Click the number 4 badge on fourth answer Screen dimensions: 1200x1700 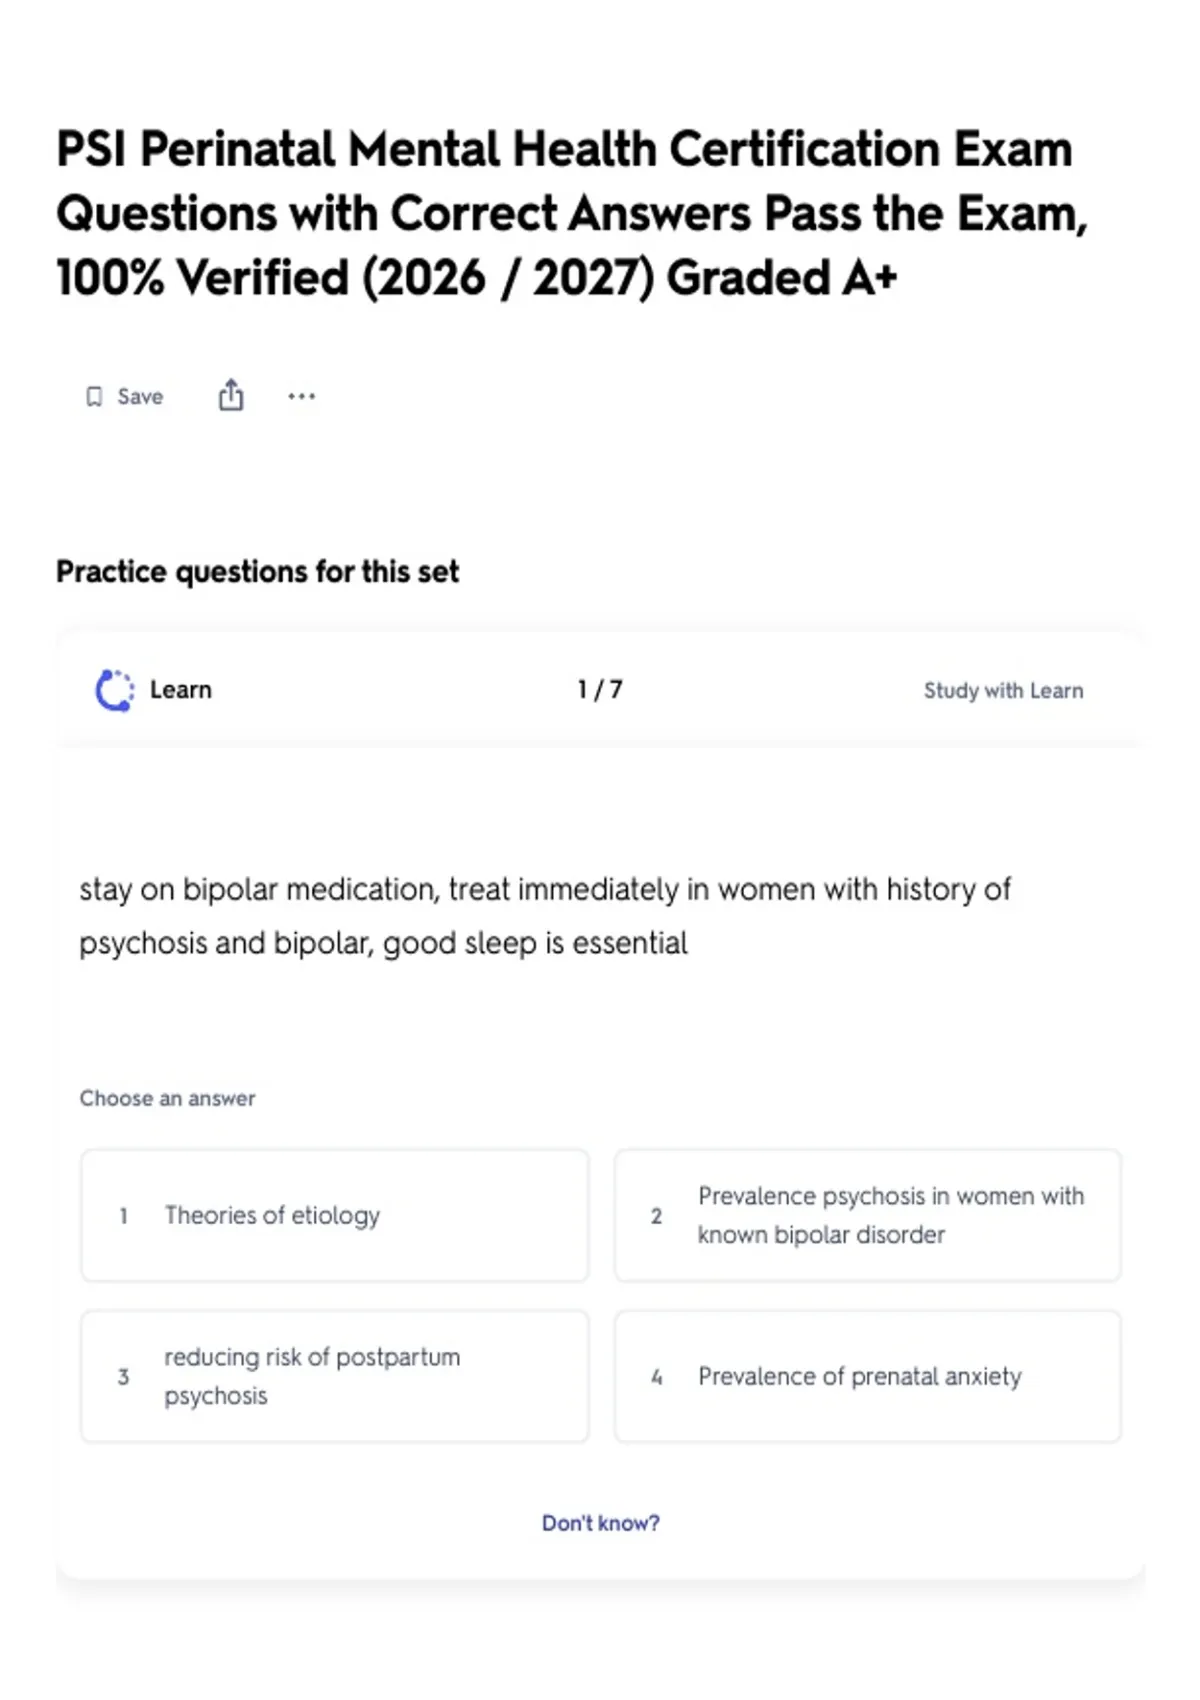(656, 1377)
